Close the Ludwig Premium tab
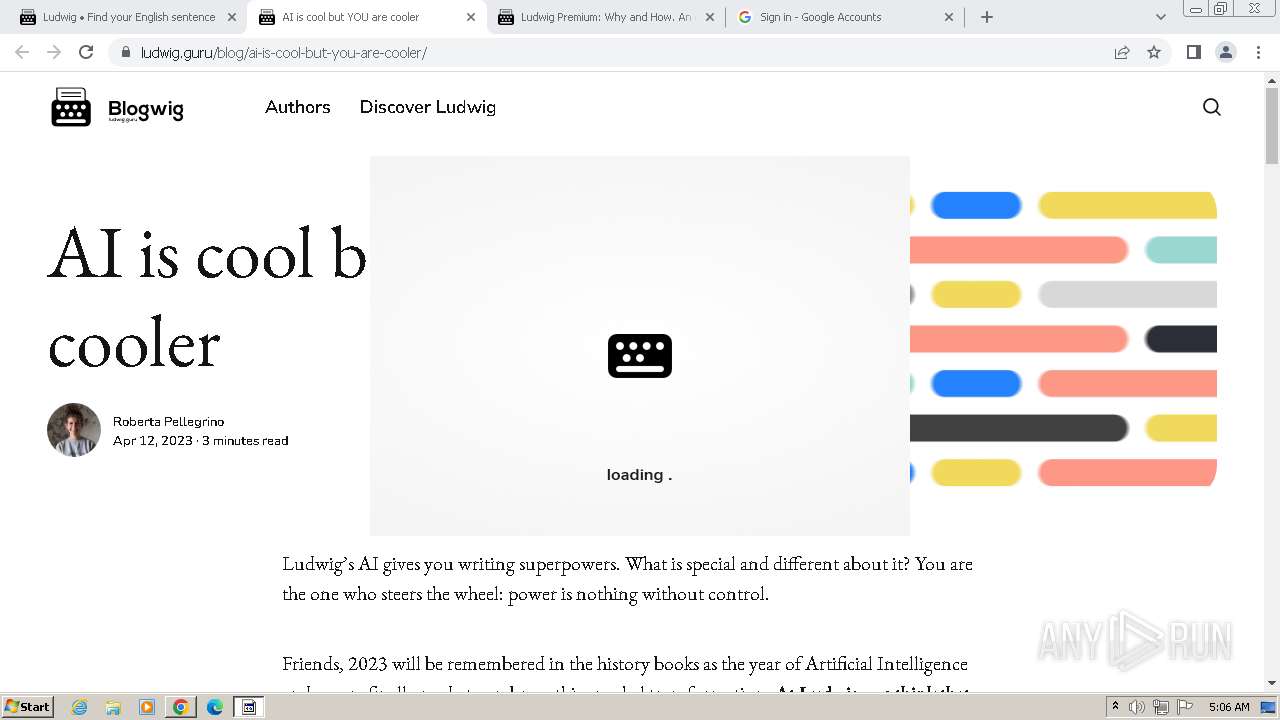 (710, 17)
